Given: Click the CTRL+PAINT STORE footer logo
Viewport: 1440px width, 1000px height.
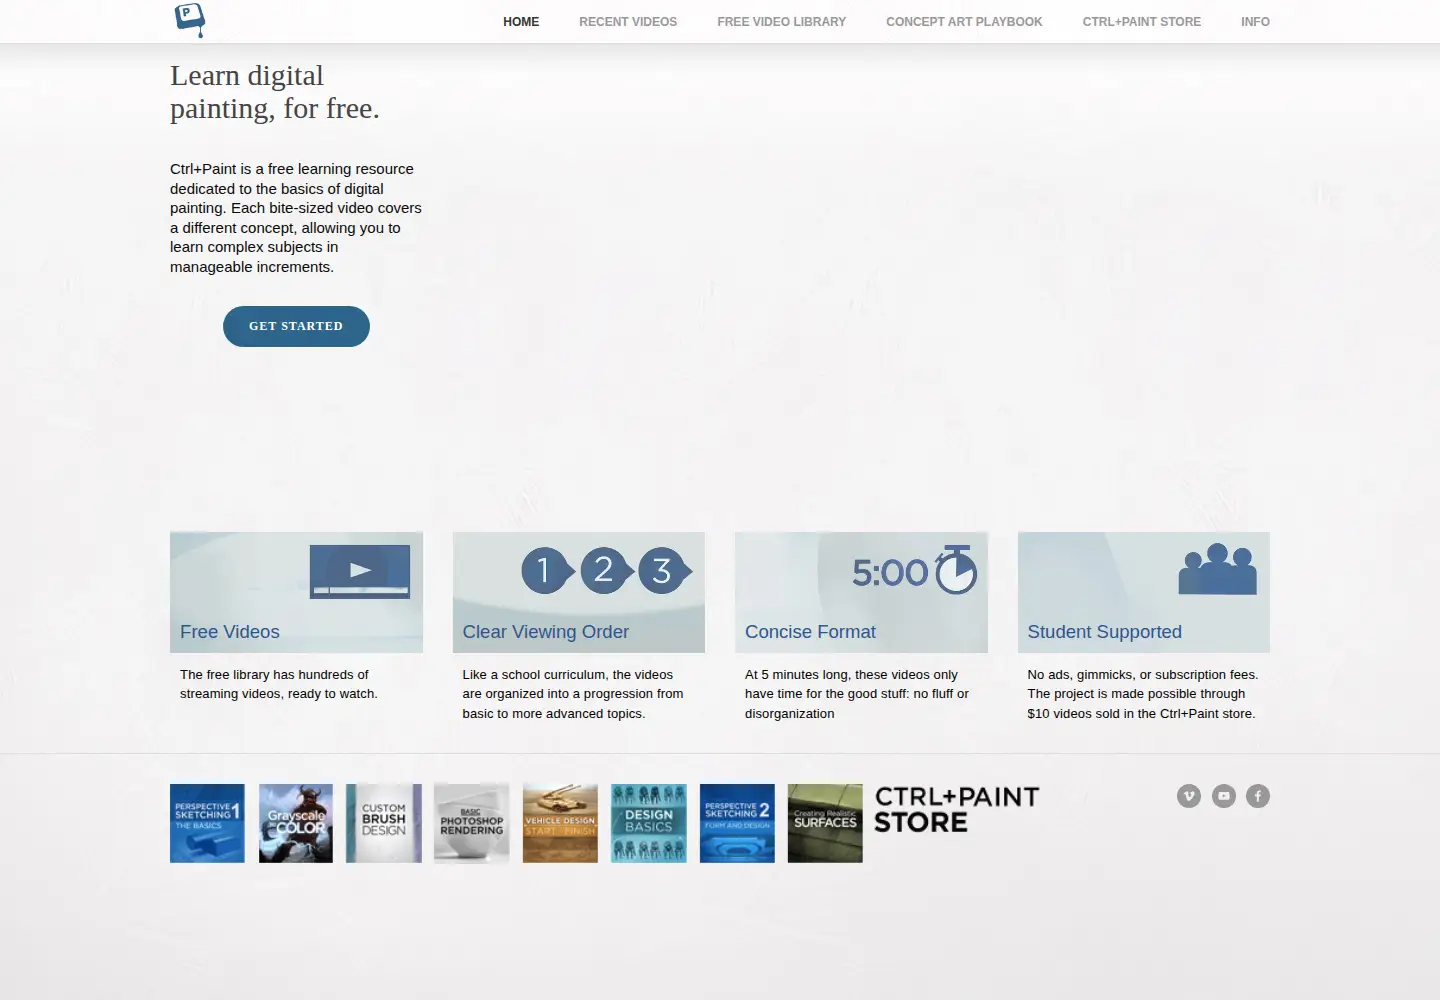Looking at the screenshot, I should coord(957,810).
